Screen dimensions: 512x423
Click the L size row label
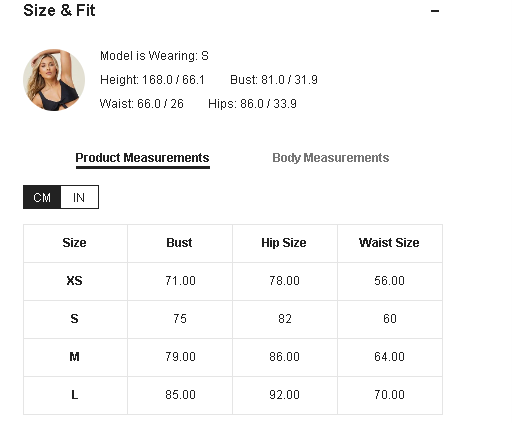74,395
